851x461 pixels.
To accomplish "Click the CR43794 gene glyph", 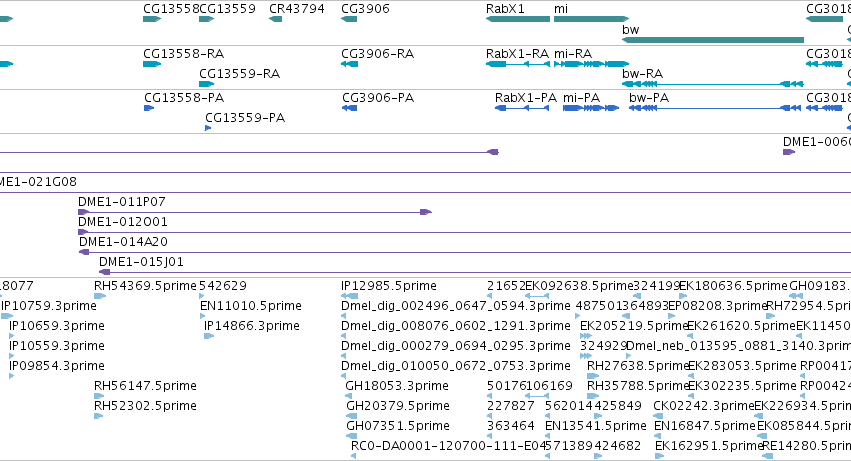I will pos(275,19).
